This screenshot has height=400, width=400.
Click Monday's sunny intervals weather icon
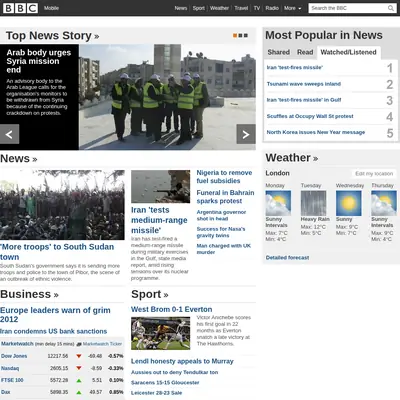pos(278,203)
